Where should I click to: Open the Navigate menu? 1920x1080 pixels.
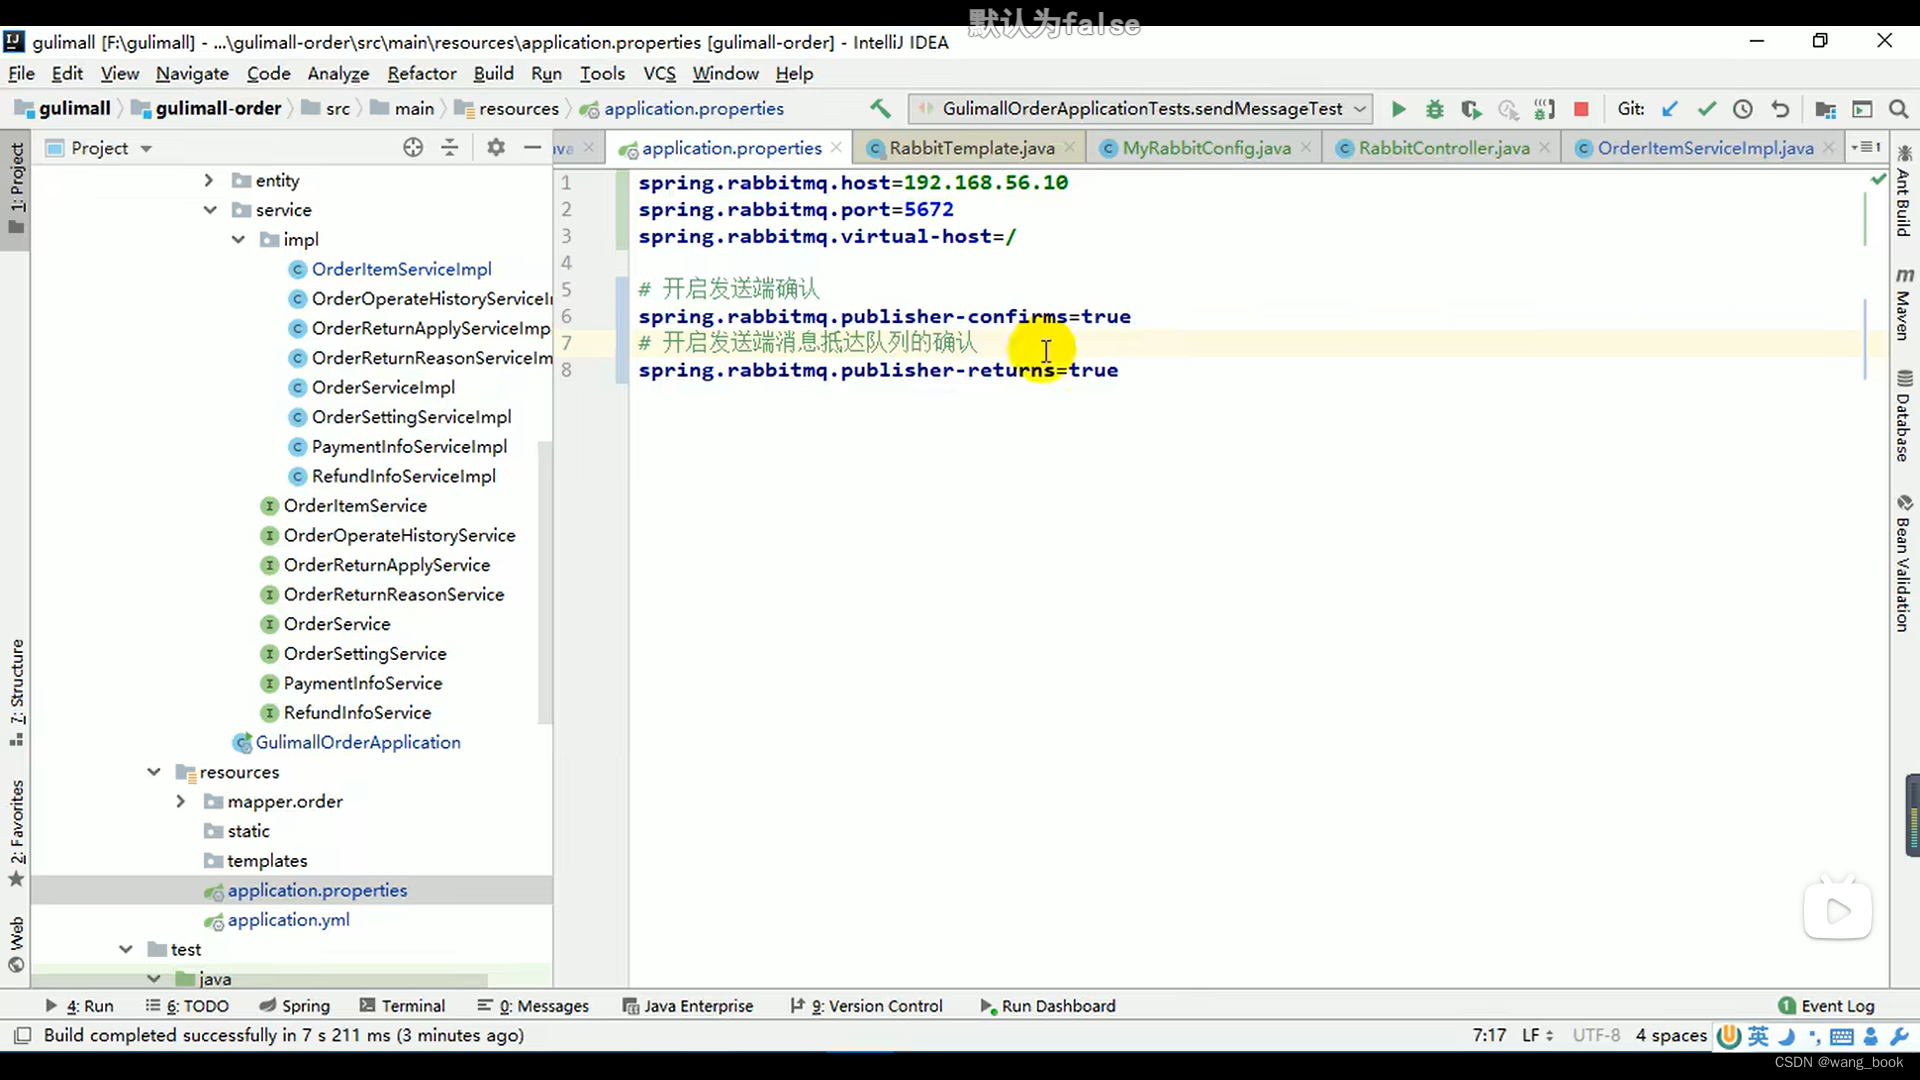point(192,73)
